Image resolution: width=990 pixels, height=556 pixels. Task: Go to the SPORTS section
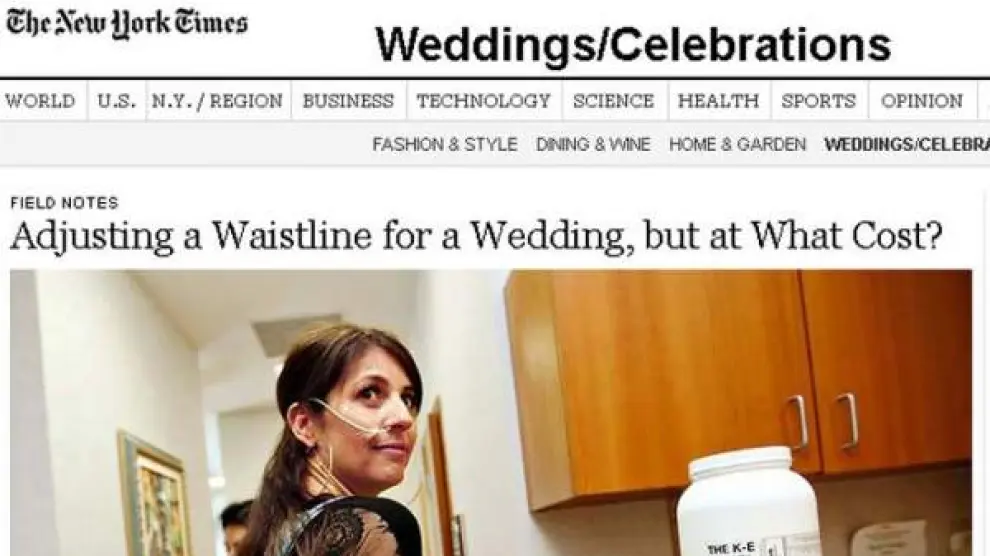(x=819, y=101)
